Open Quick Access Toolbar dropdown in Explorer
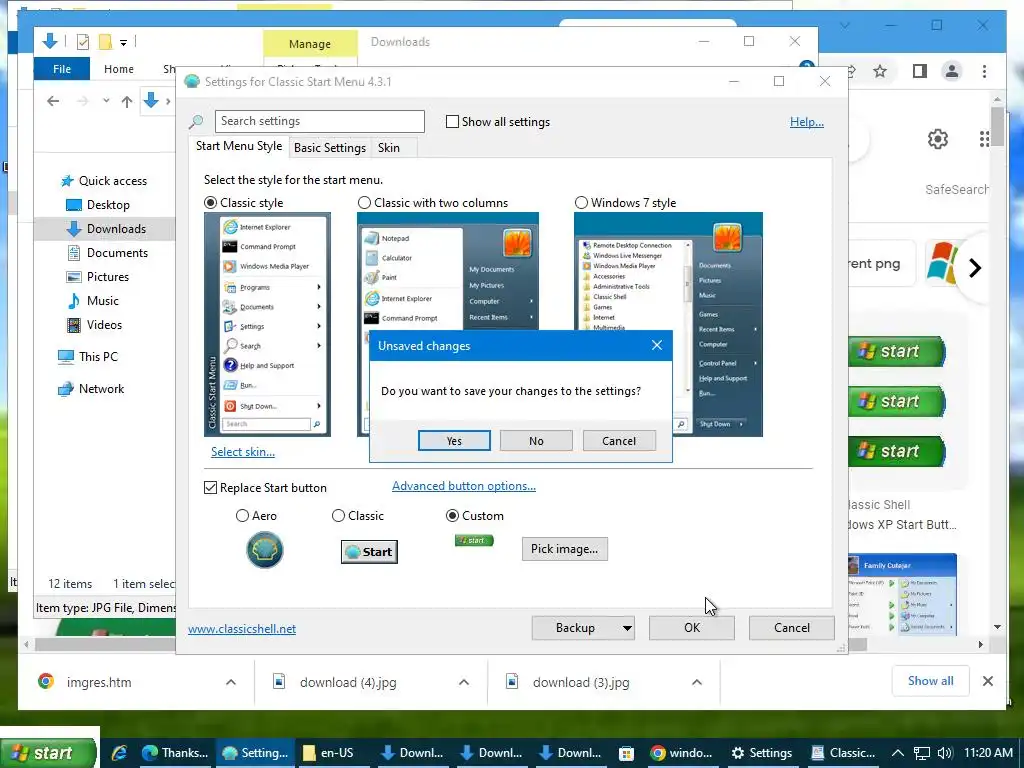1024x768 pixels. click(x=123, y=43)
